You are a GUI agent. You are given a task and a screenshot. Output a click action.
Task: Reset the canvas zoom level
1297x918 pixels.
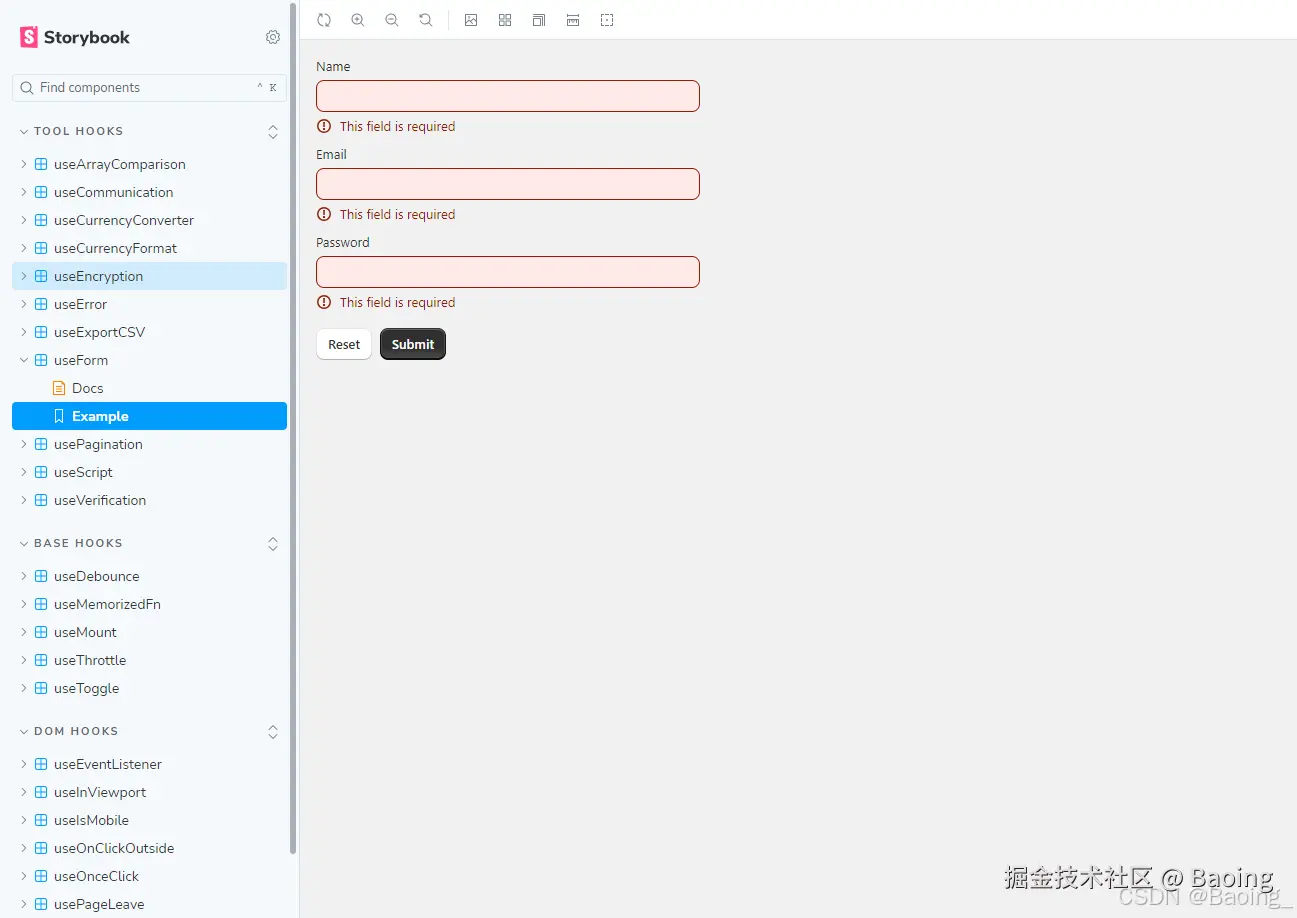click(425, 19)
